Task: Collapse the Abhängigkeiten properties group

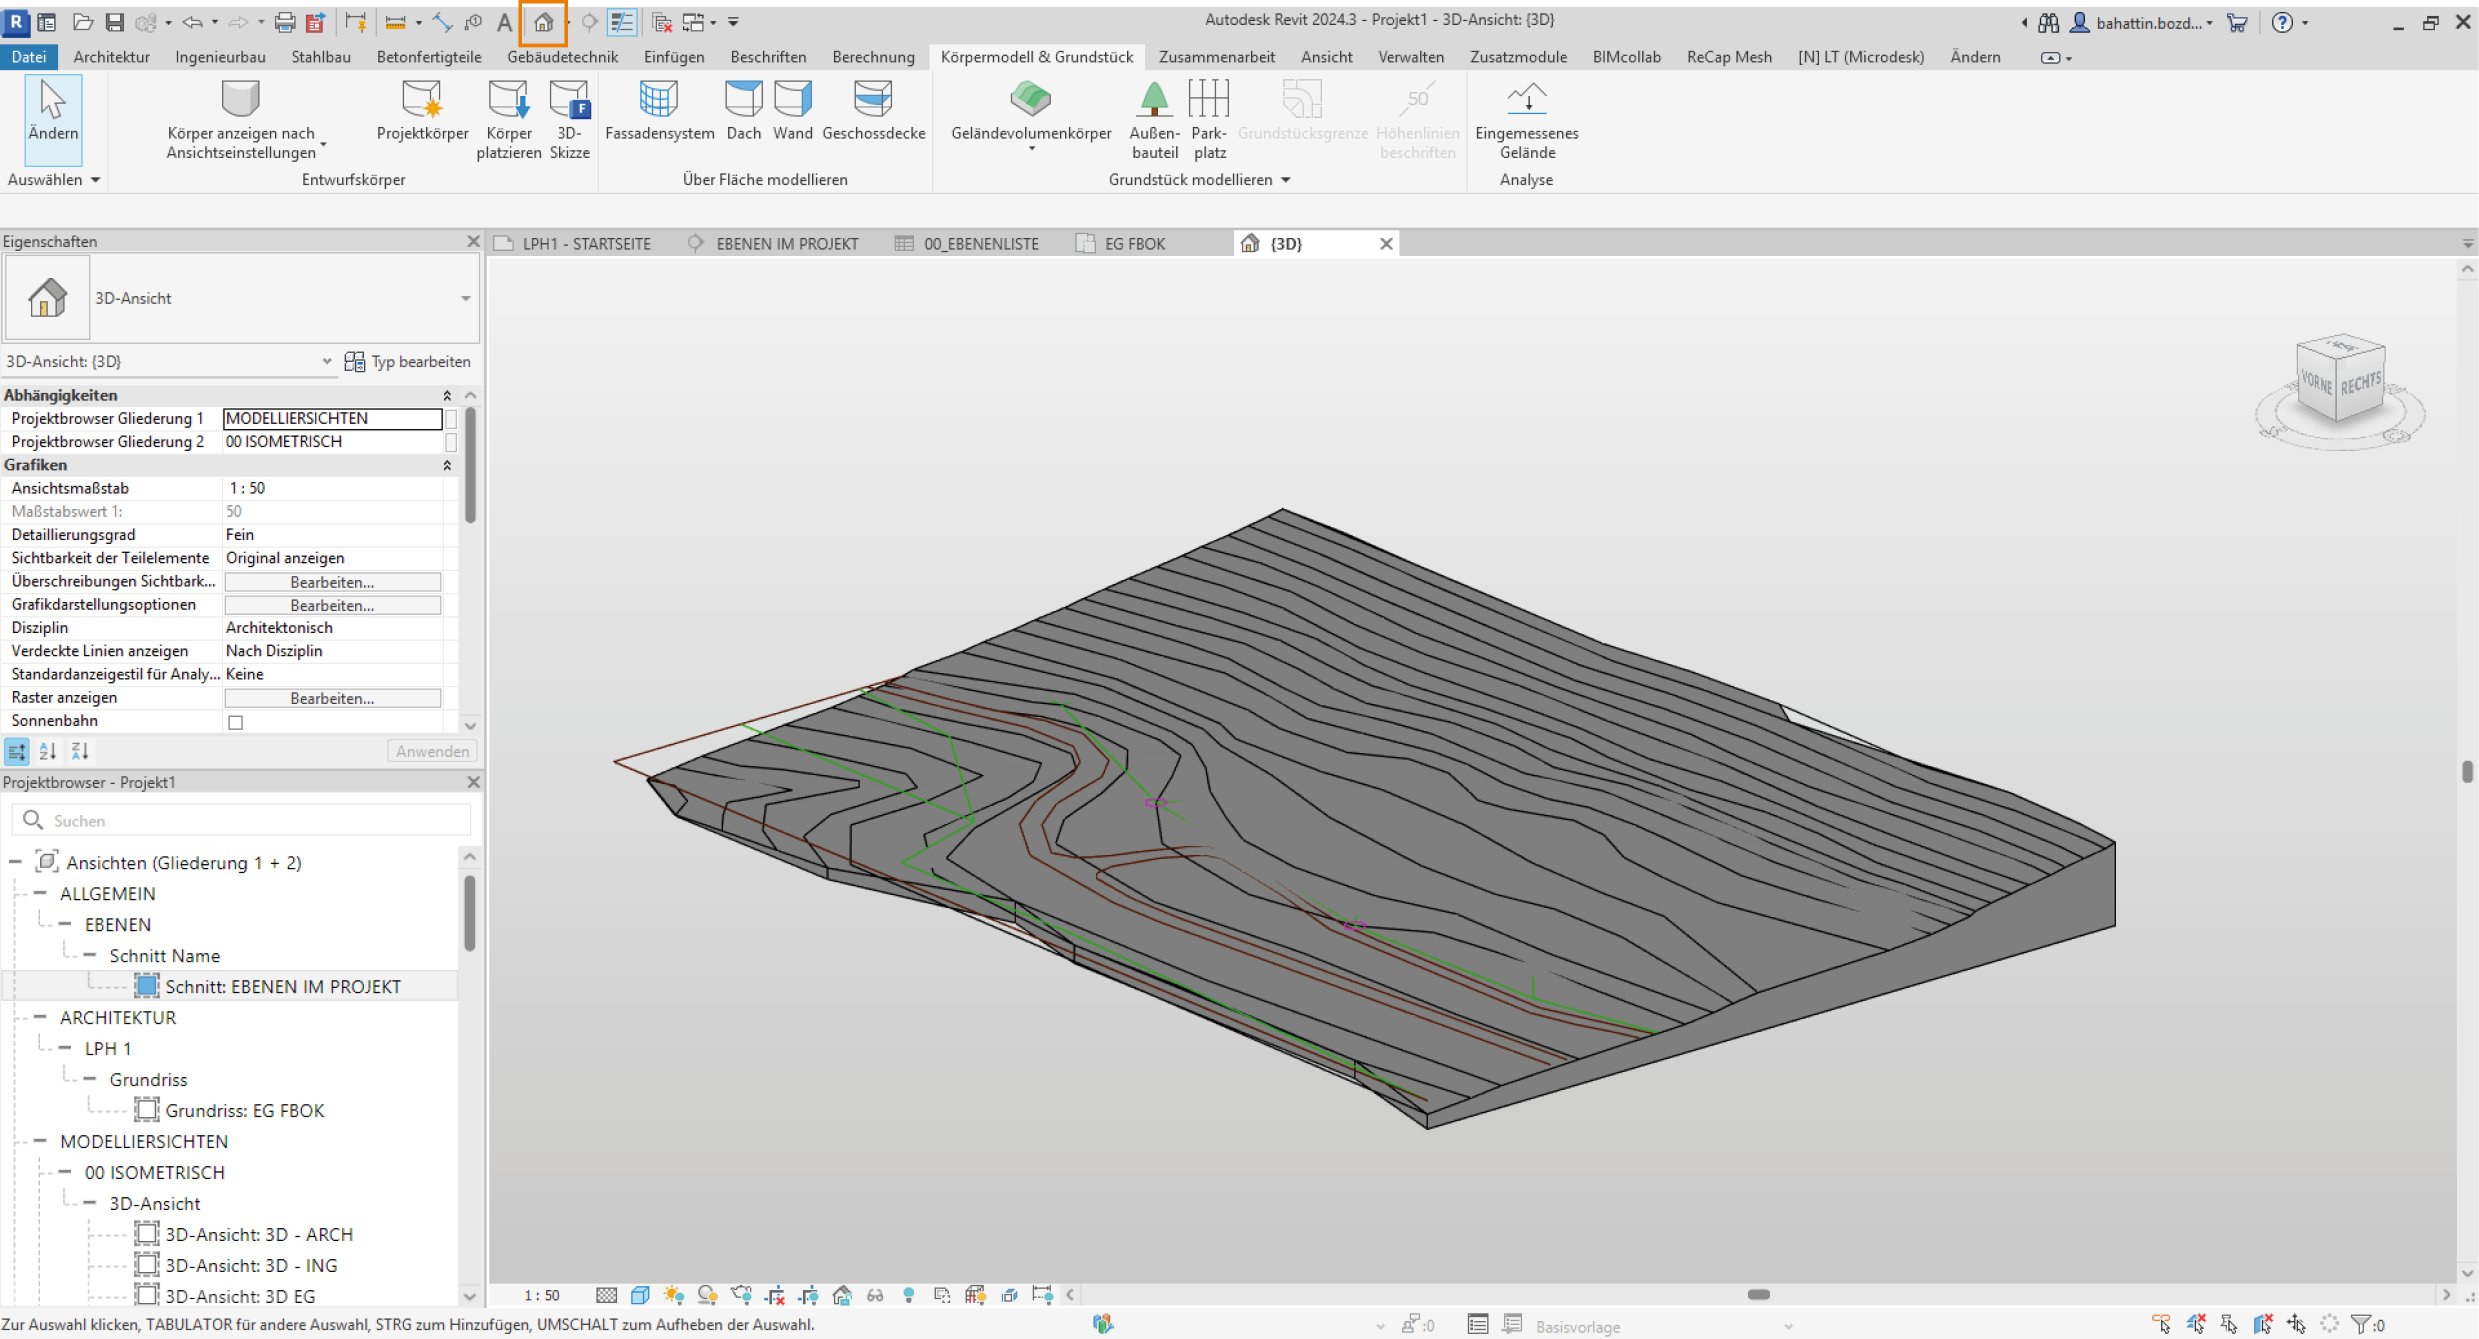Action: (x=447, y=395)
